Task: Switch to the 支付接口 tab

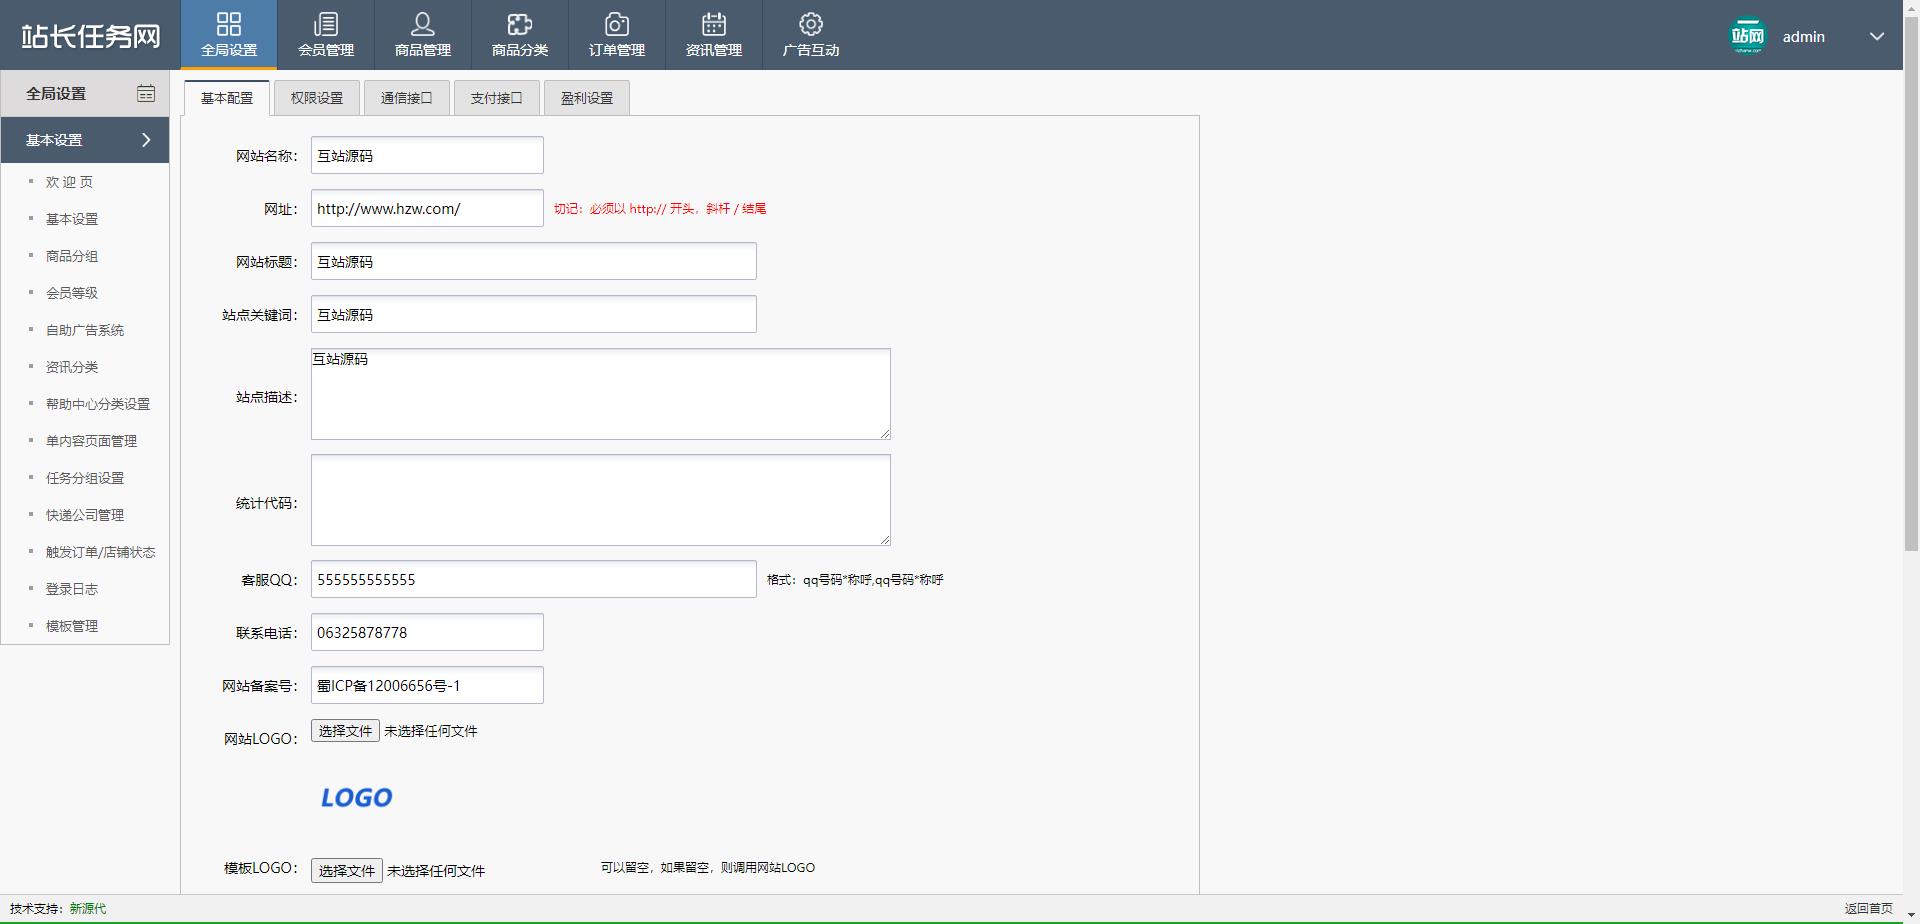Action: (497, 98)
